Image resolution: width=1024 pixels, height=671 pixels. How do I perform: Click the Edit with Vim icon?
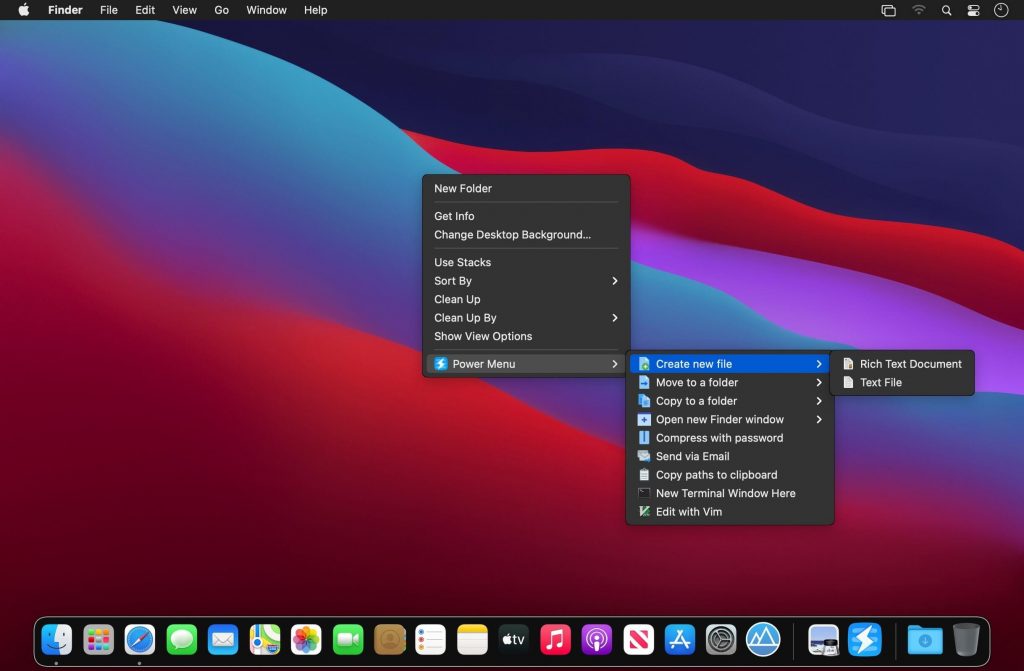coord(643,512)
